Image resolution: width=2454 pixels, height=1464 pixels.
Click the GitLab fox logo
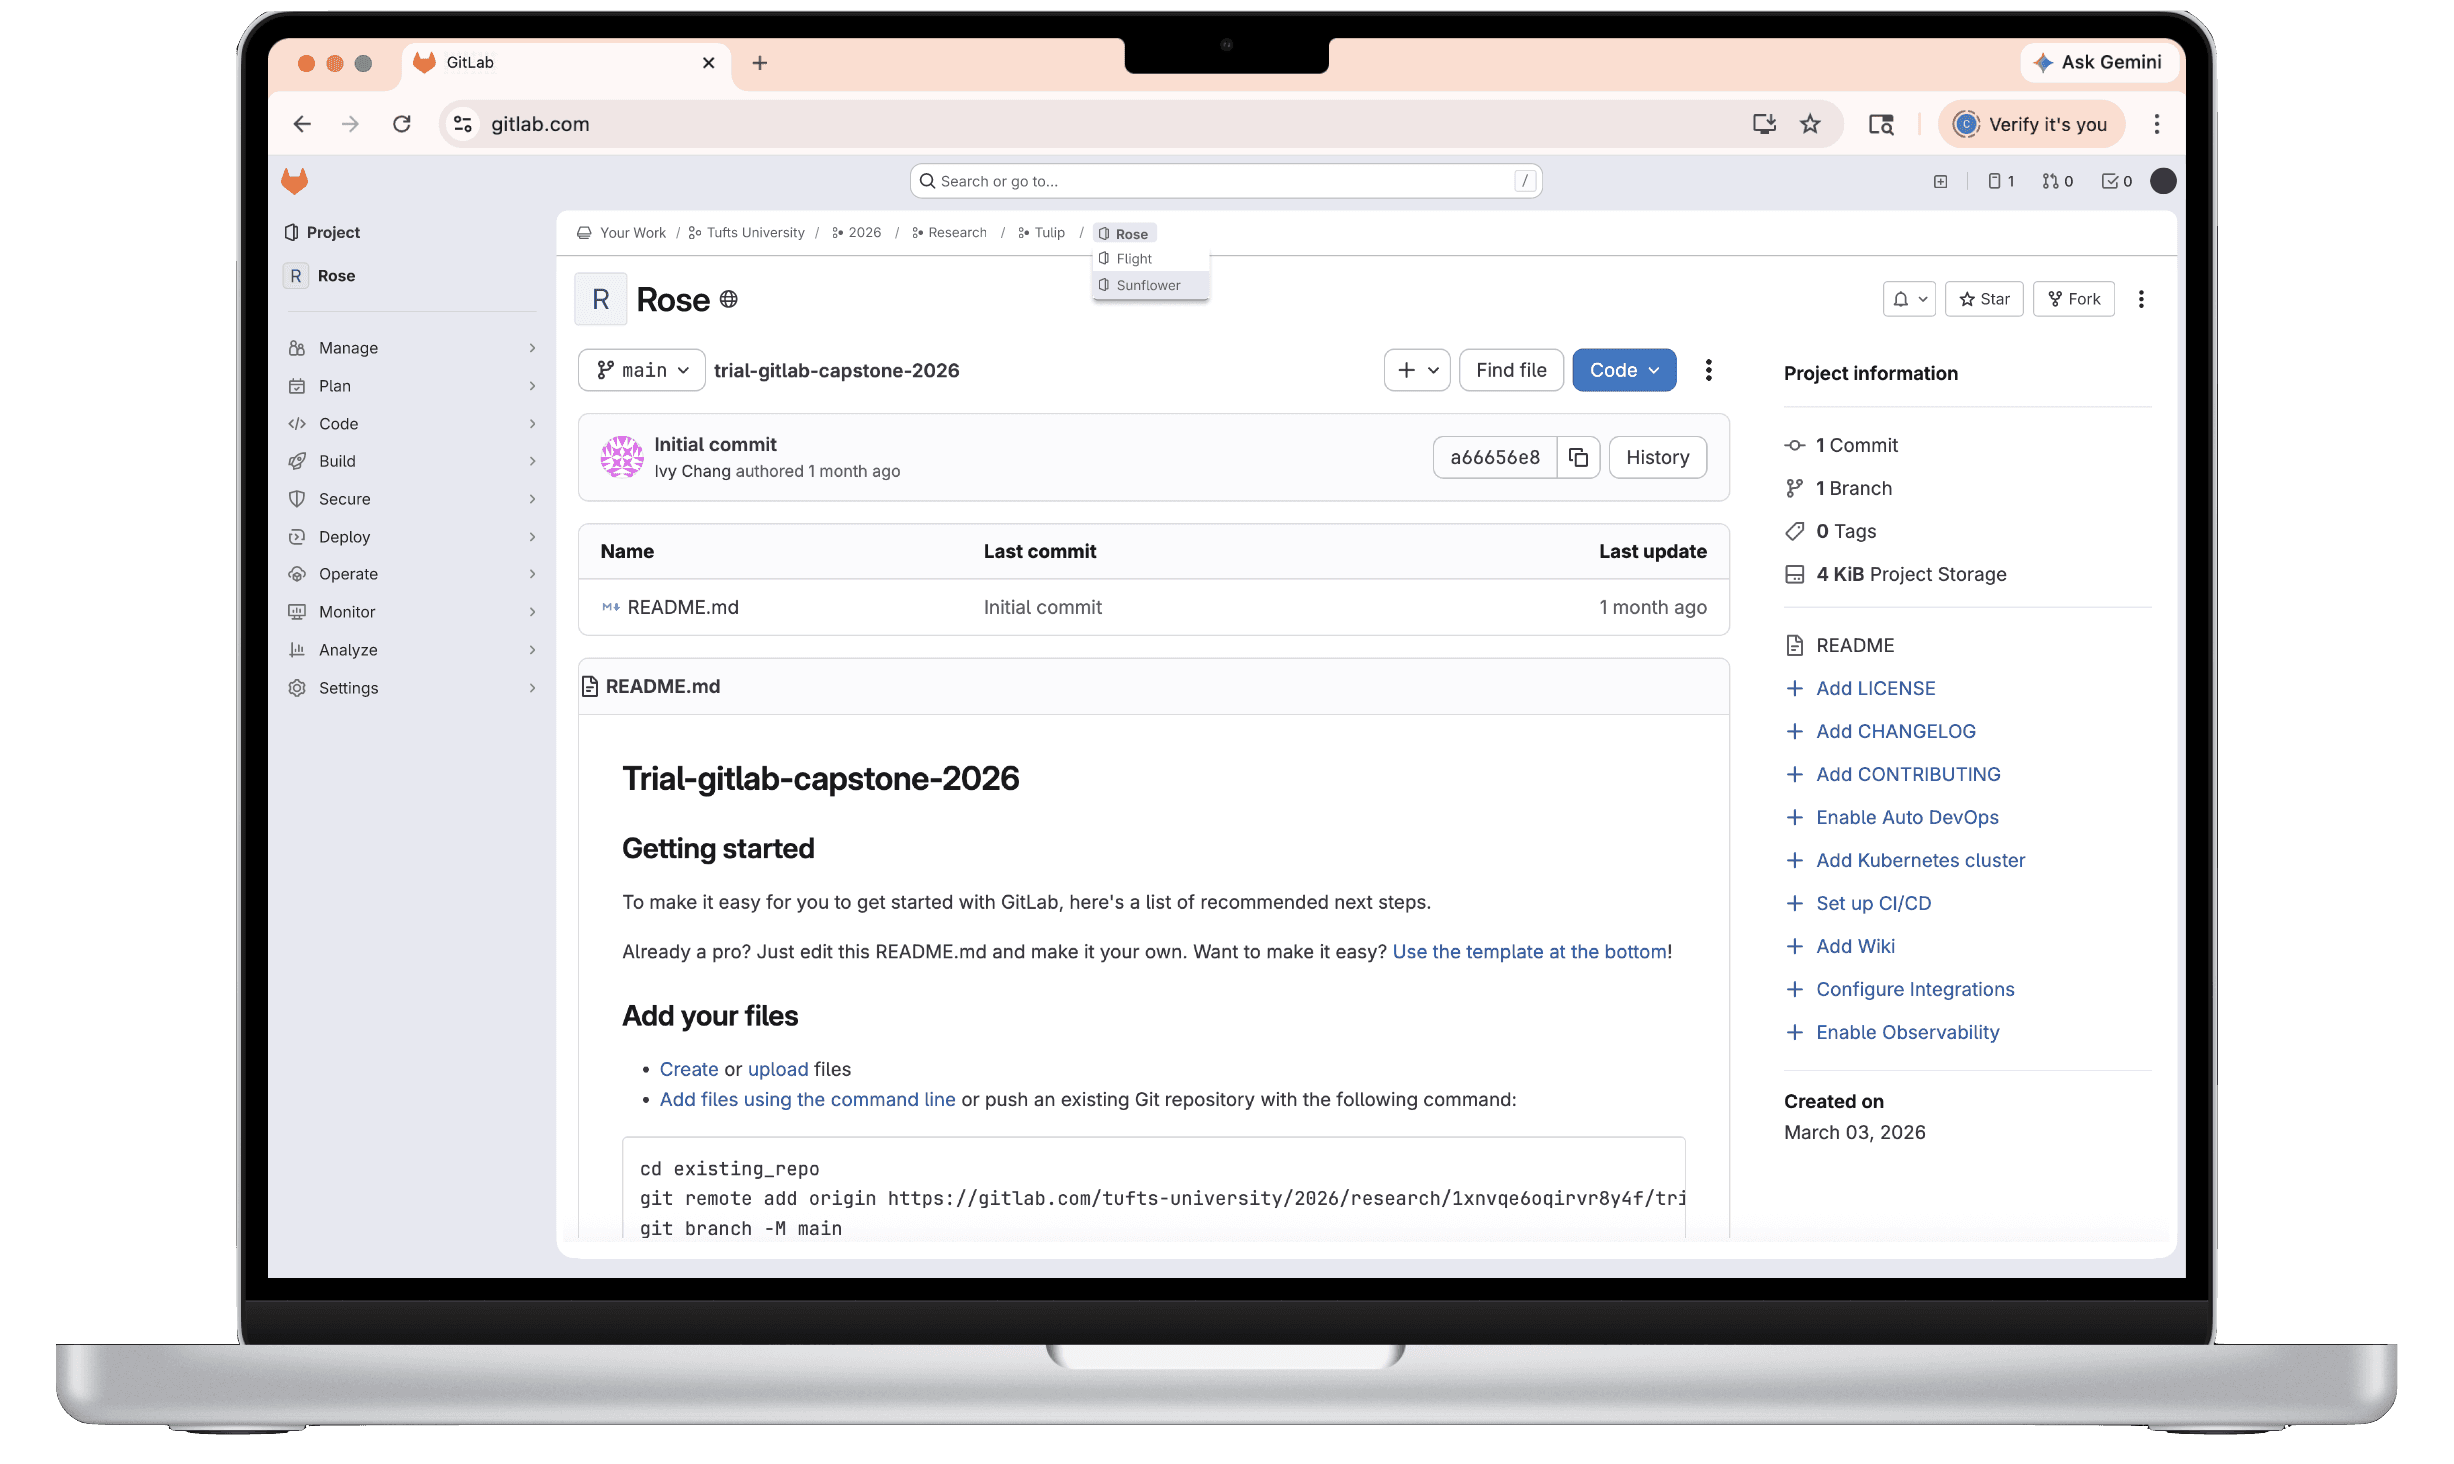coord(294,181)
